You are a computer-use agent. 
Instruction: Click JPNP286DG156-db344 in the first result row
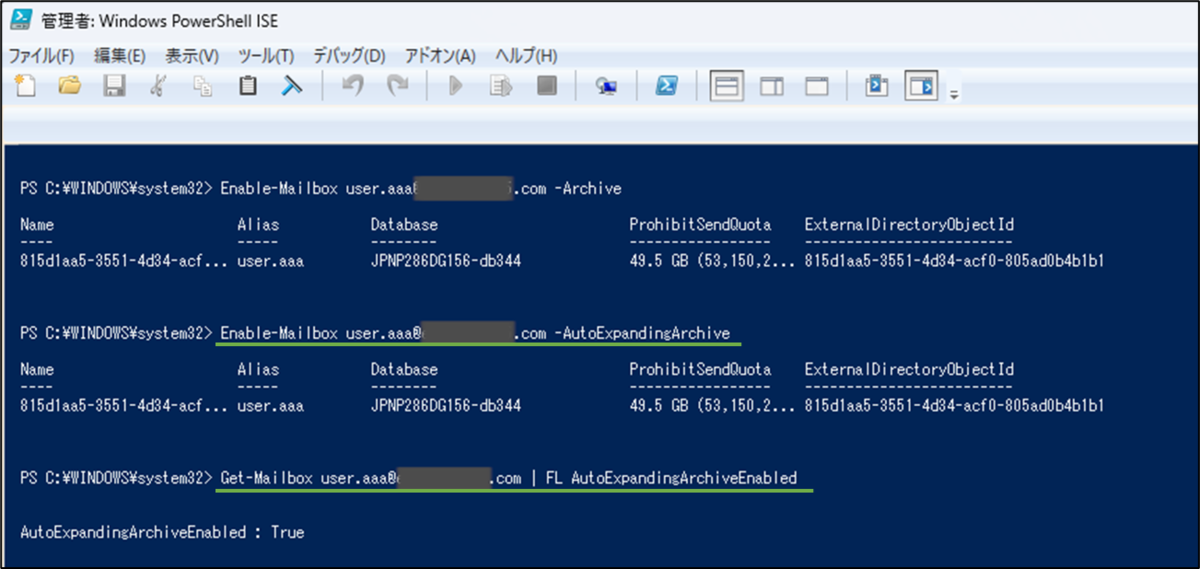[445, 261]
